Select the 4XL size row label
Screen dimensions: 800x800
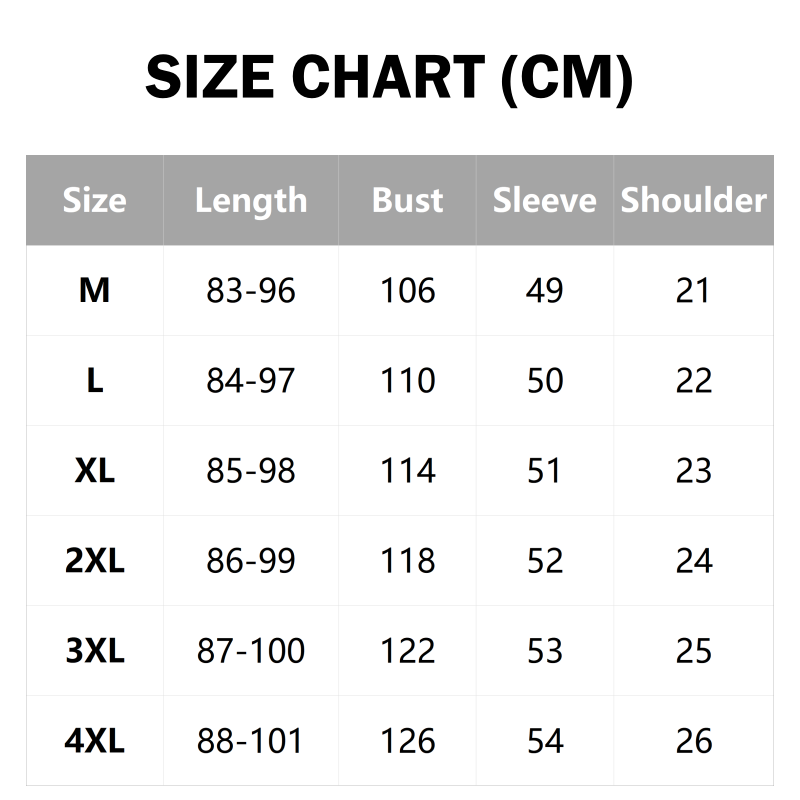pyautogui.click(x=94, y=741)
